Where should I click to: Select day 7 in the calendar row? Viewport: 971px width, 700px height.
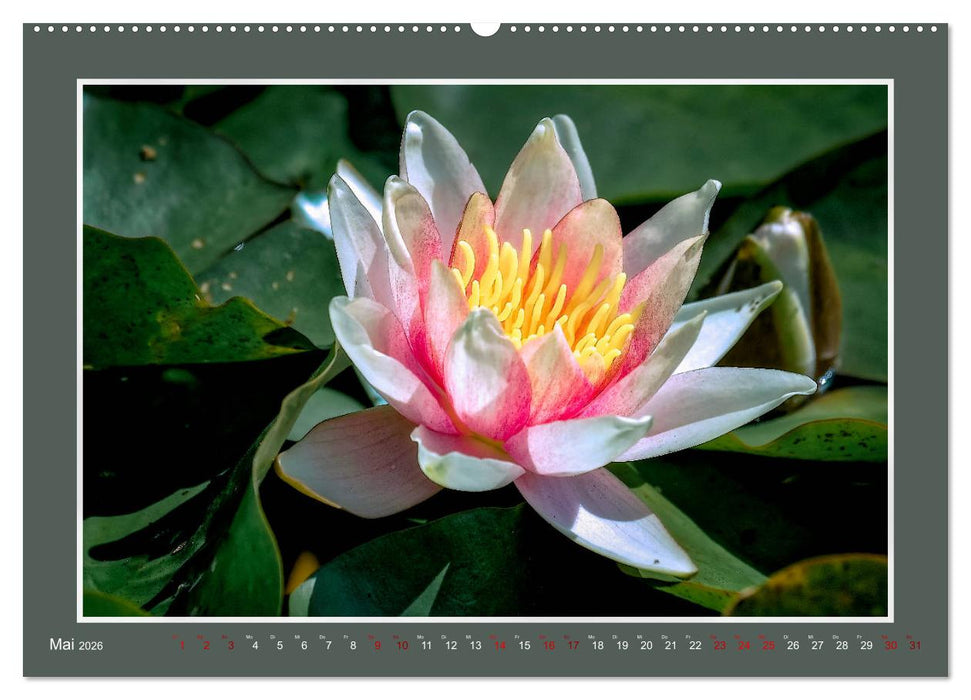(328, 646)
